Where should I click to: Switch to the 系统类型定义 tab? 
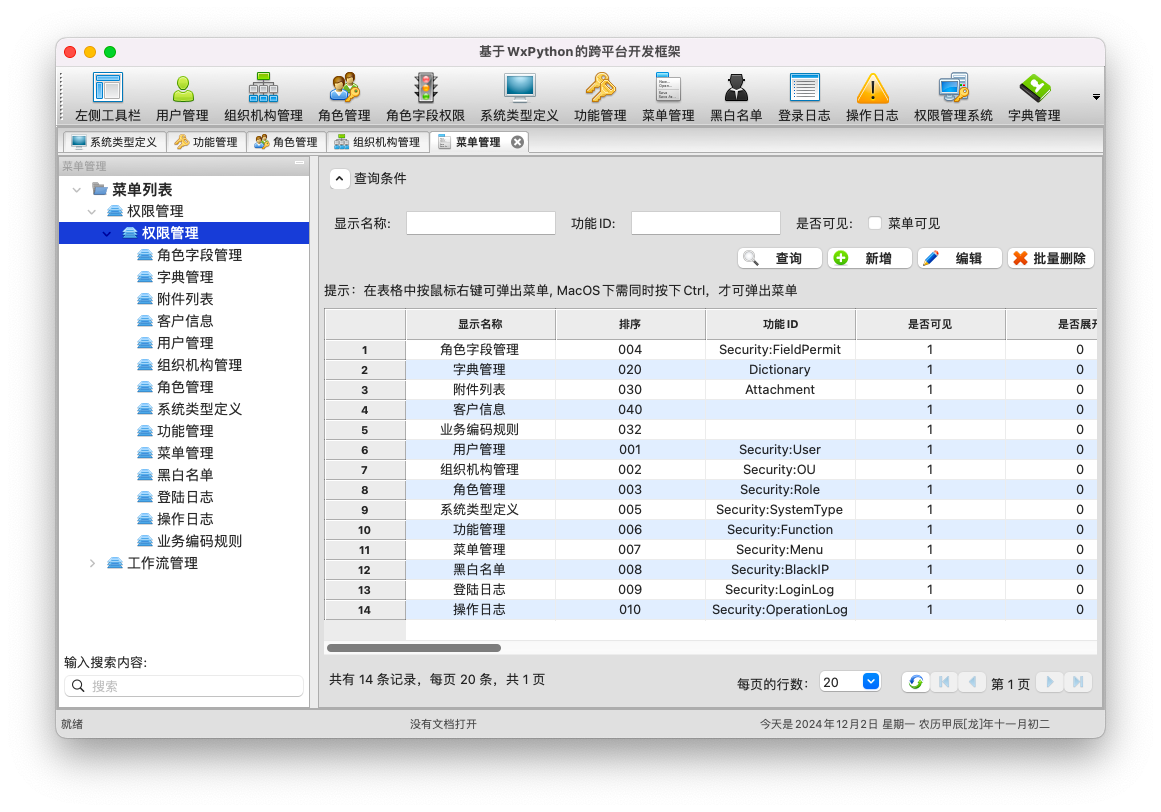pos(114,142)
